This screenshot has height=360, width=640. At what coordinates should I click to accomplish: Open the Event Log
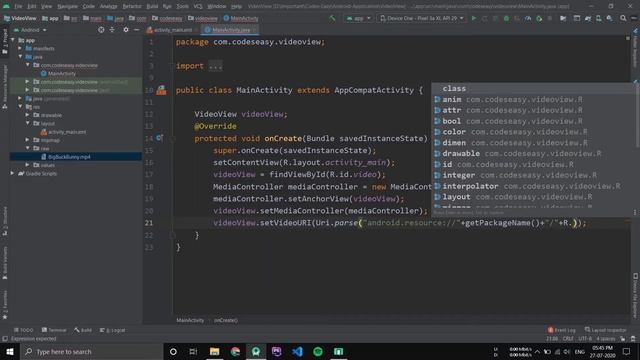pos(562,330)
